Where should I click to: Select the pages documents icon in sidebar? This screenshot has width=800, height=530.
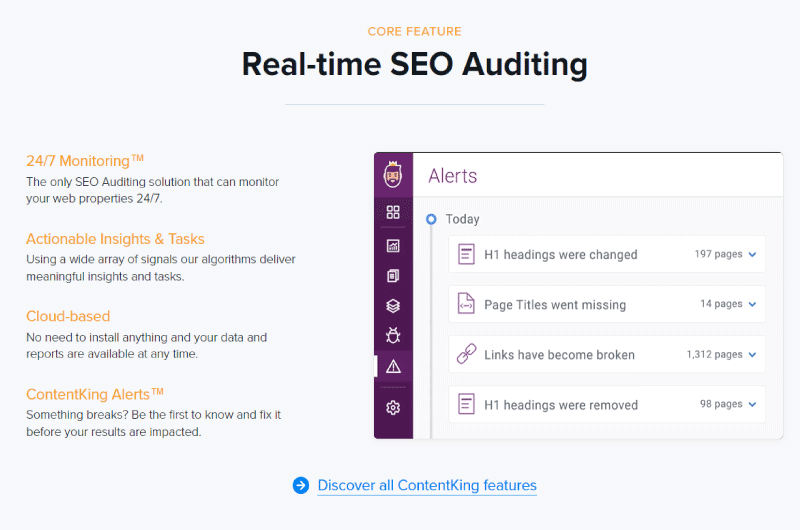coord(393,276)
